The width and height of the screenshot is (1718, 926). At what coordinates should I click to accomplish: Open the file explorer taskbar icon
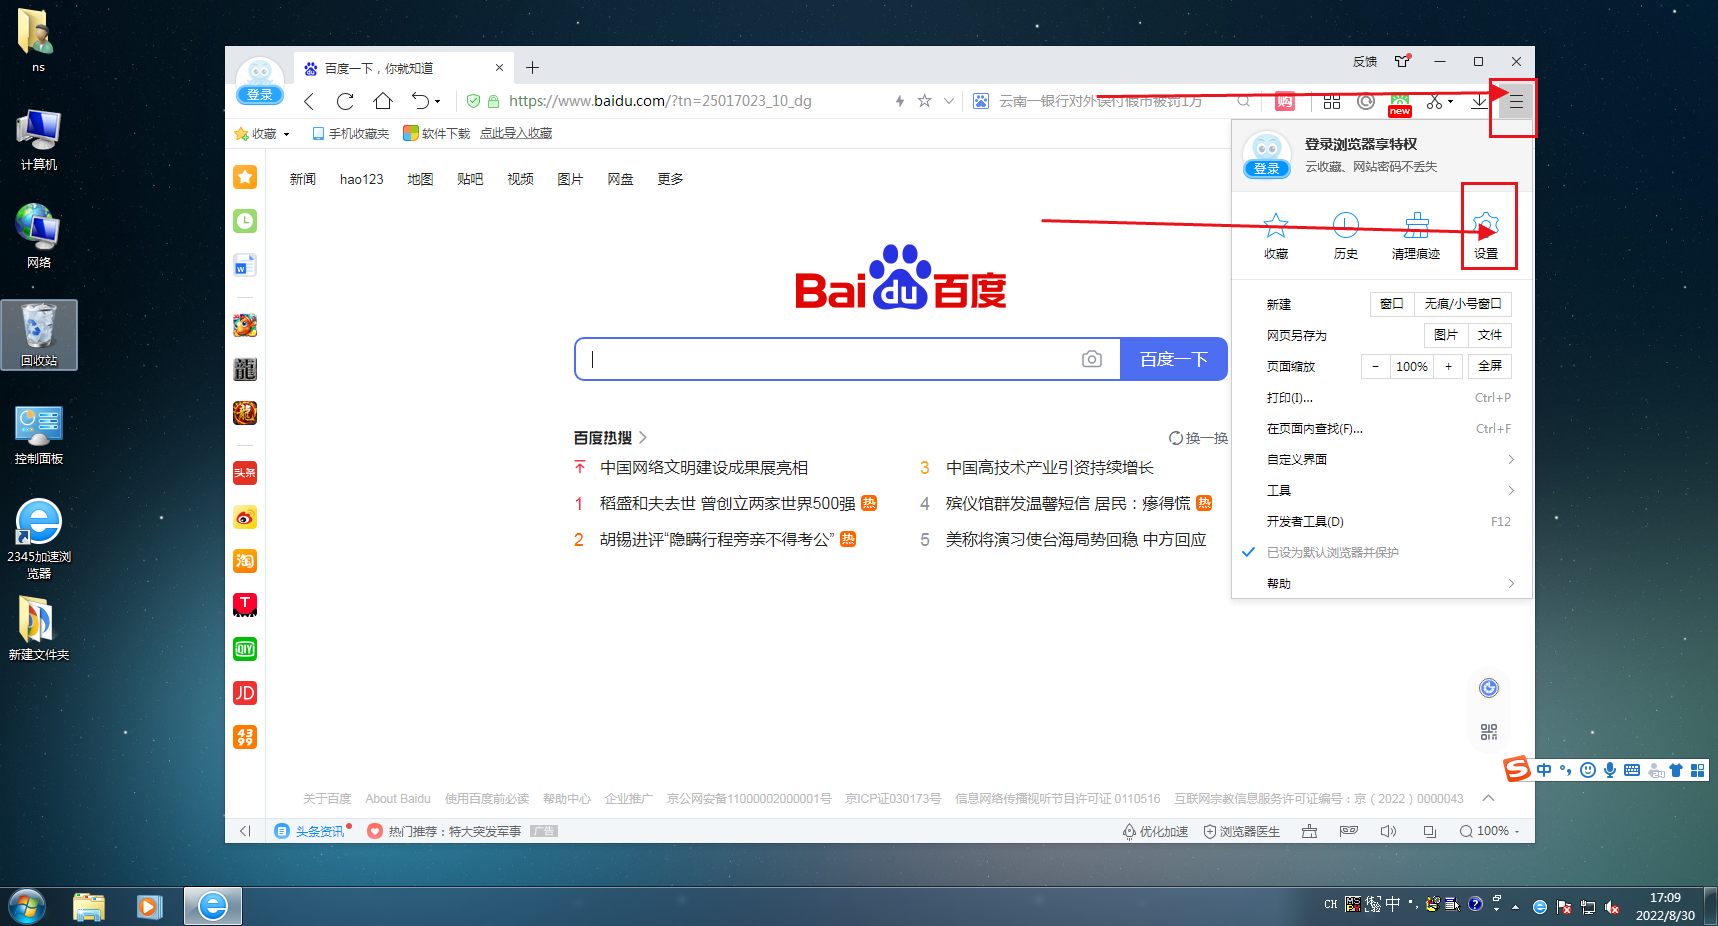(x=89, y=906)
